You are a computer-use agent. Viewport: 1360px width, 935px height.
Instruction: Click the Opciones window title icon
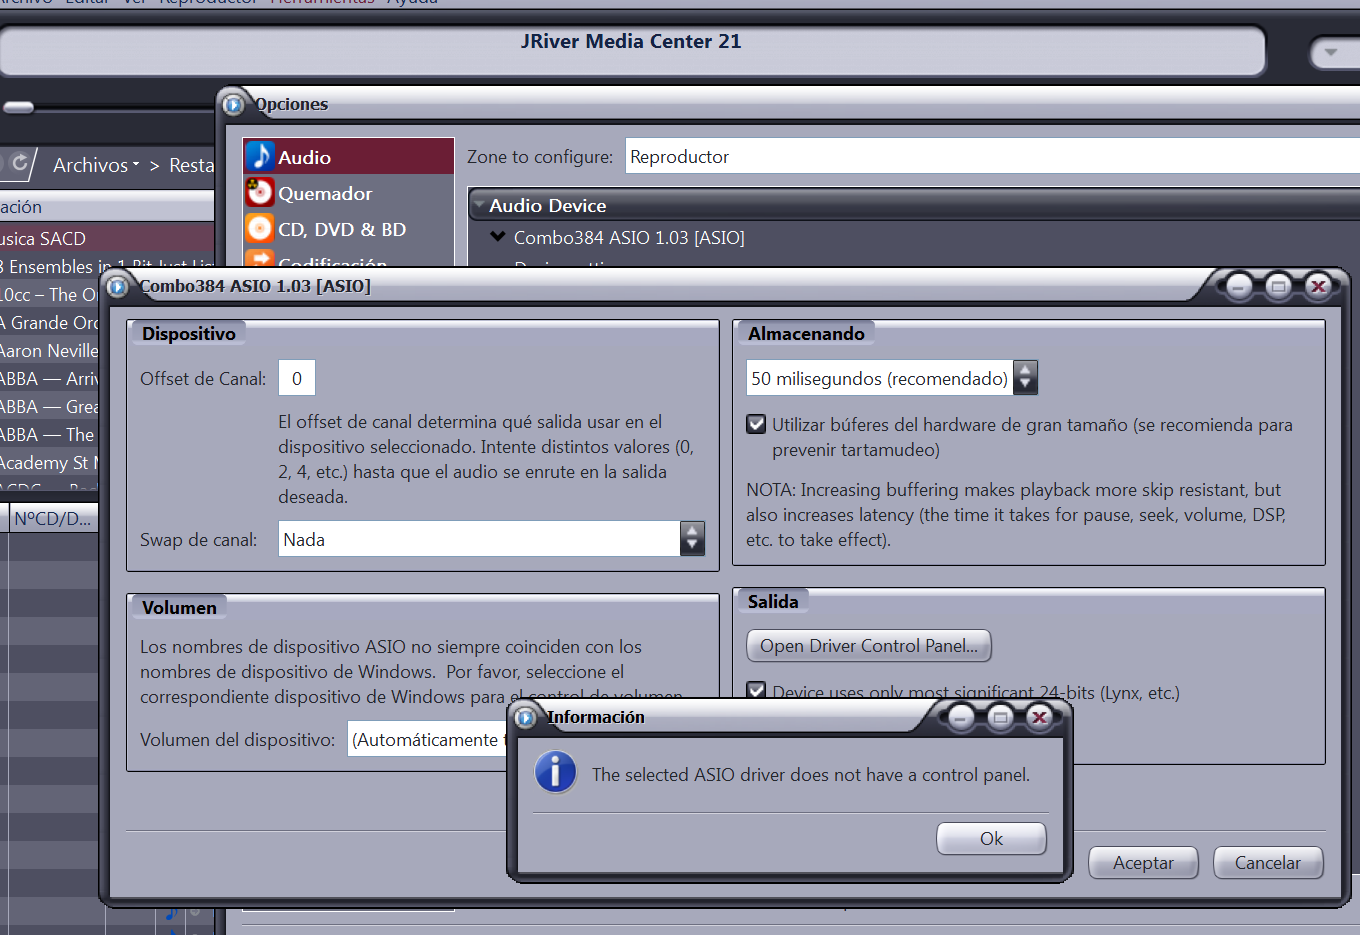(233, 104)
